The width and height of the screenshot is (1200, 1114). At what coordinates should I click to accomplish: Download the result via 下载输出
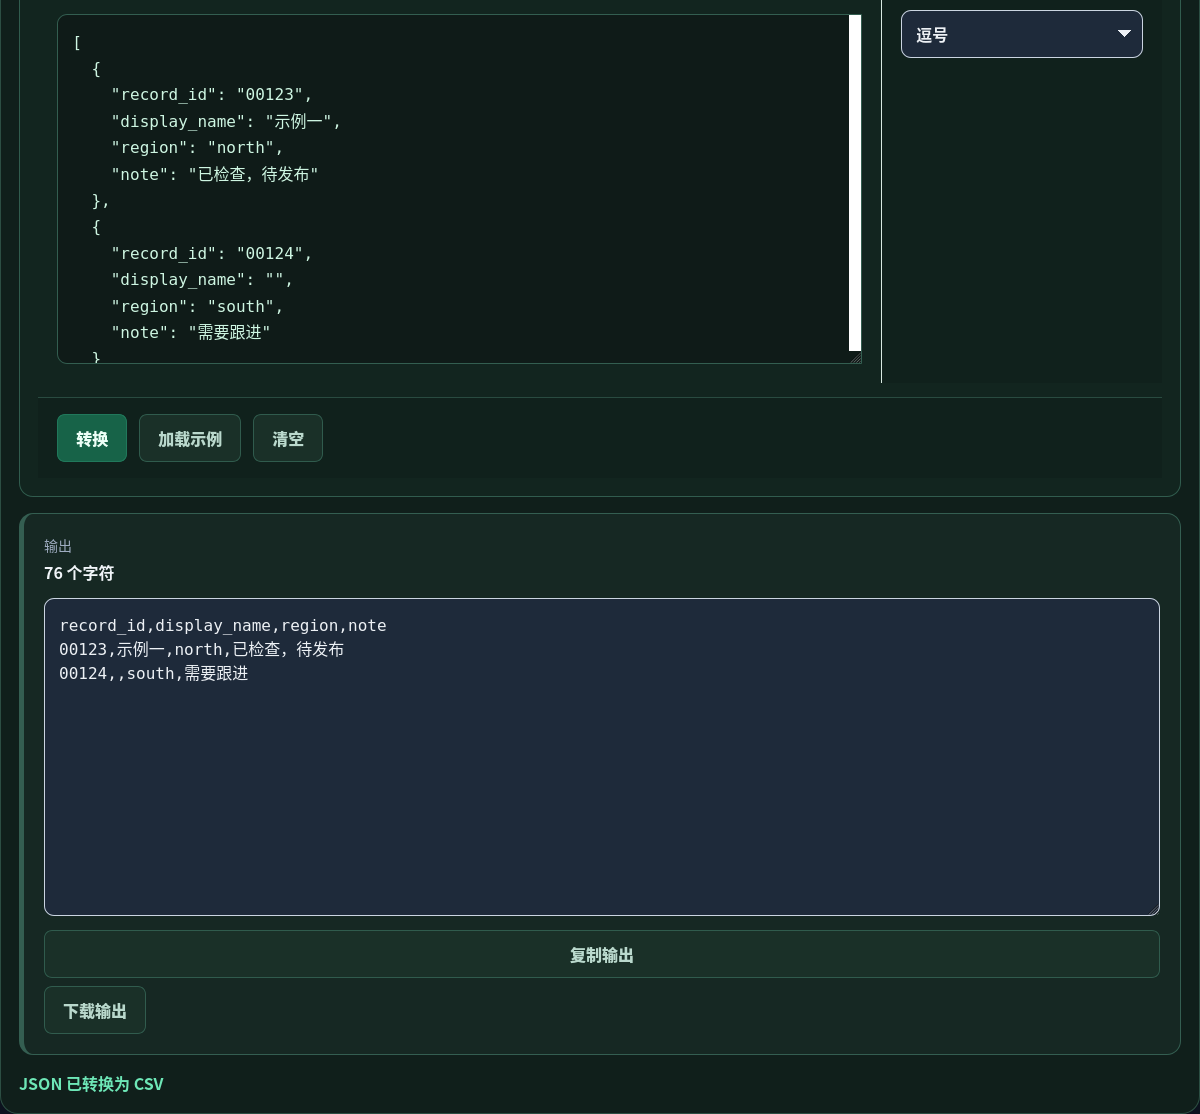tap(95, 1010)
